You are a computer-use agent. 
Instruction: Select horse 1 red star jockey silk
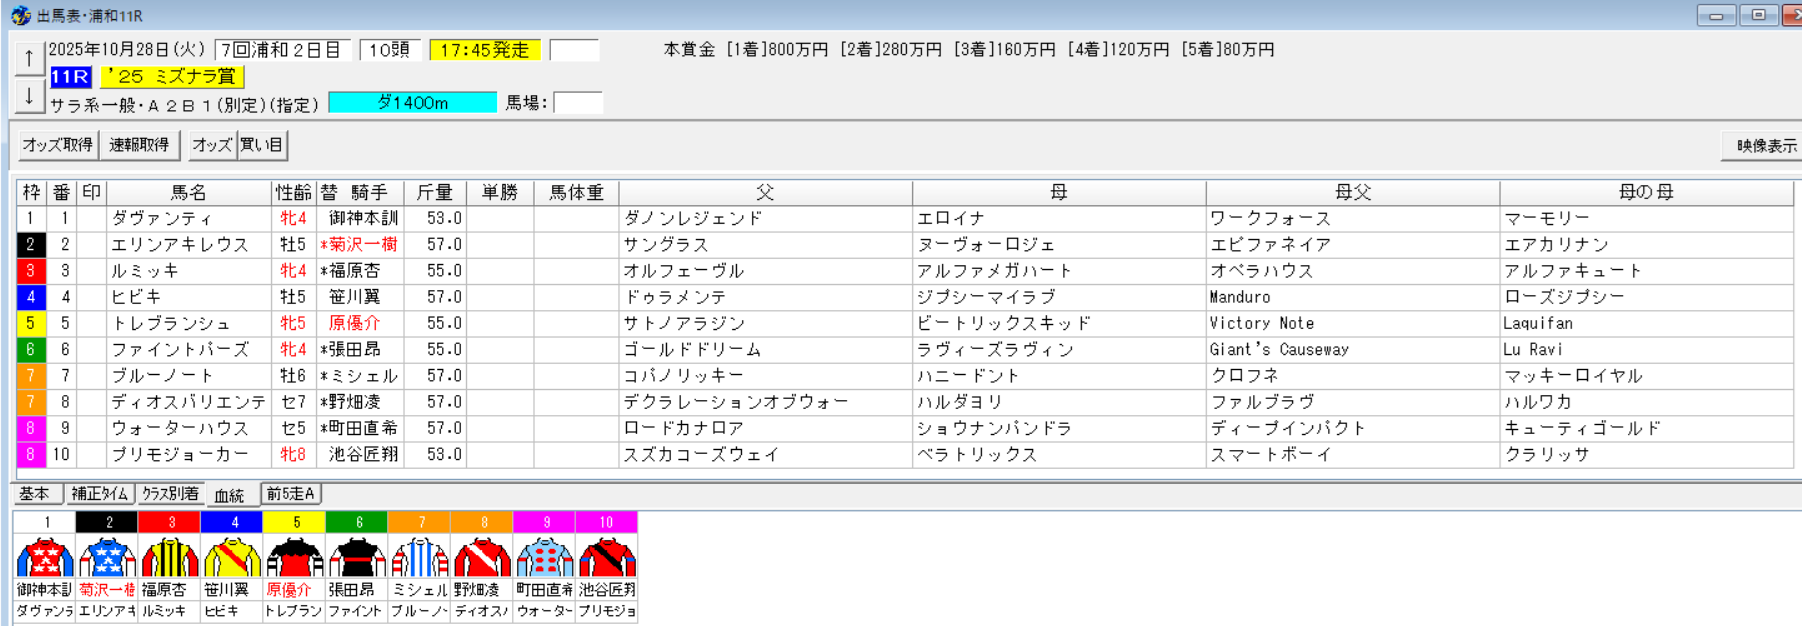45,558
